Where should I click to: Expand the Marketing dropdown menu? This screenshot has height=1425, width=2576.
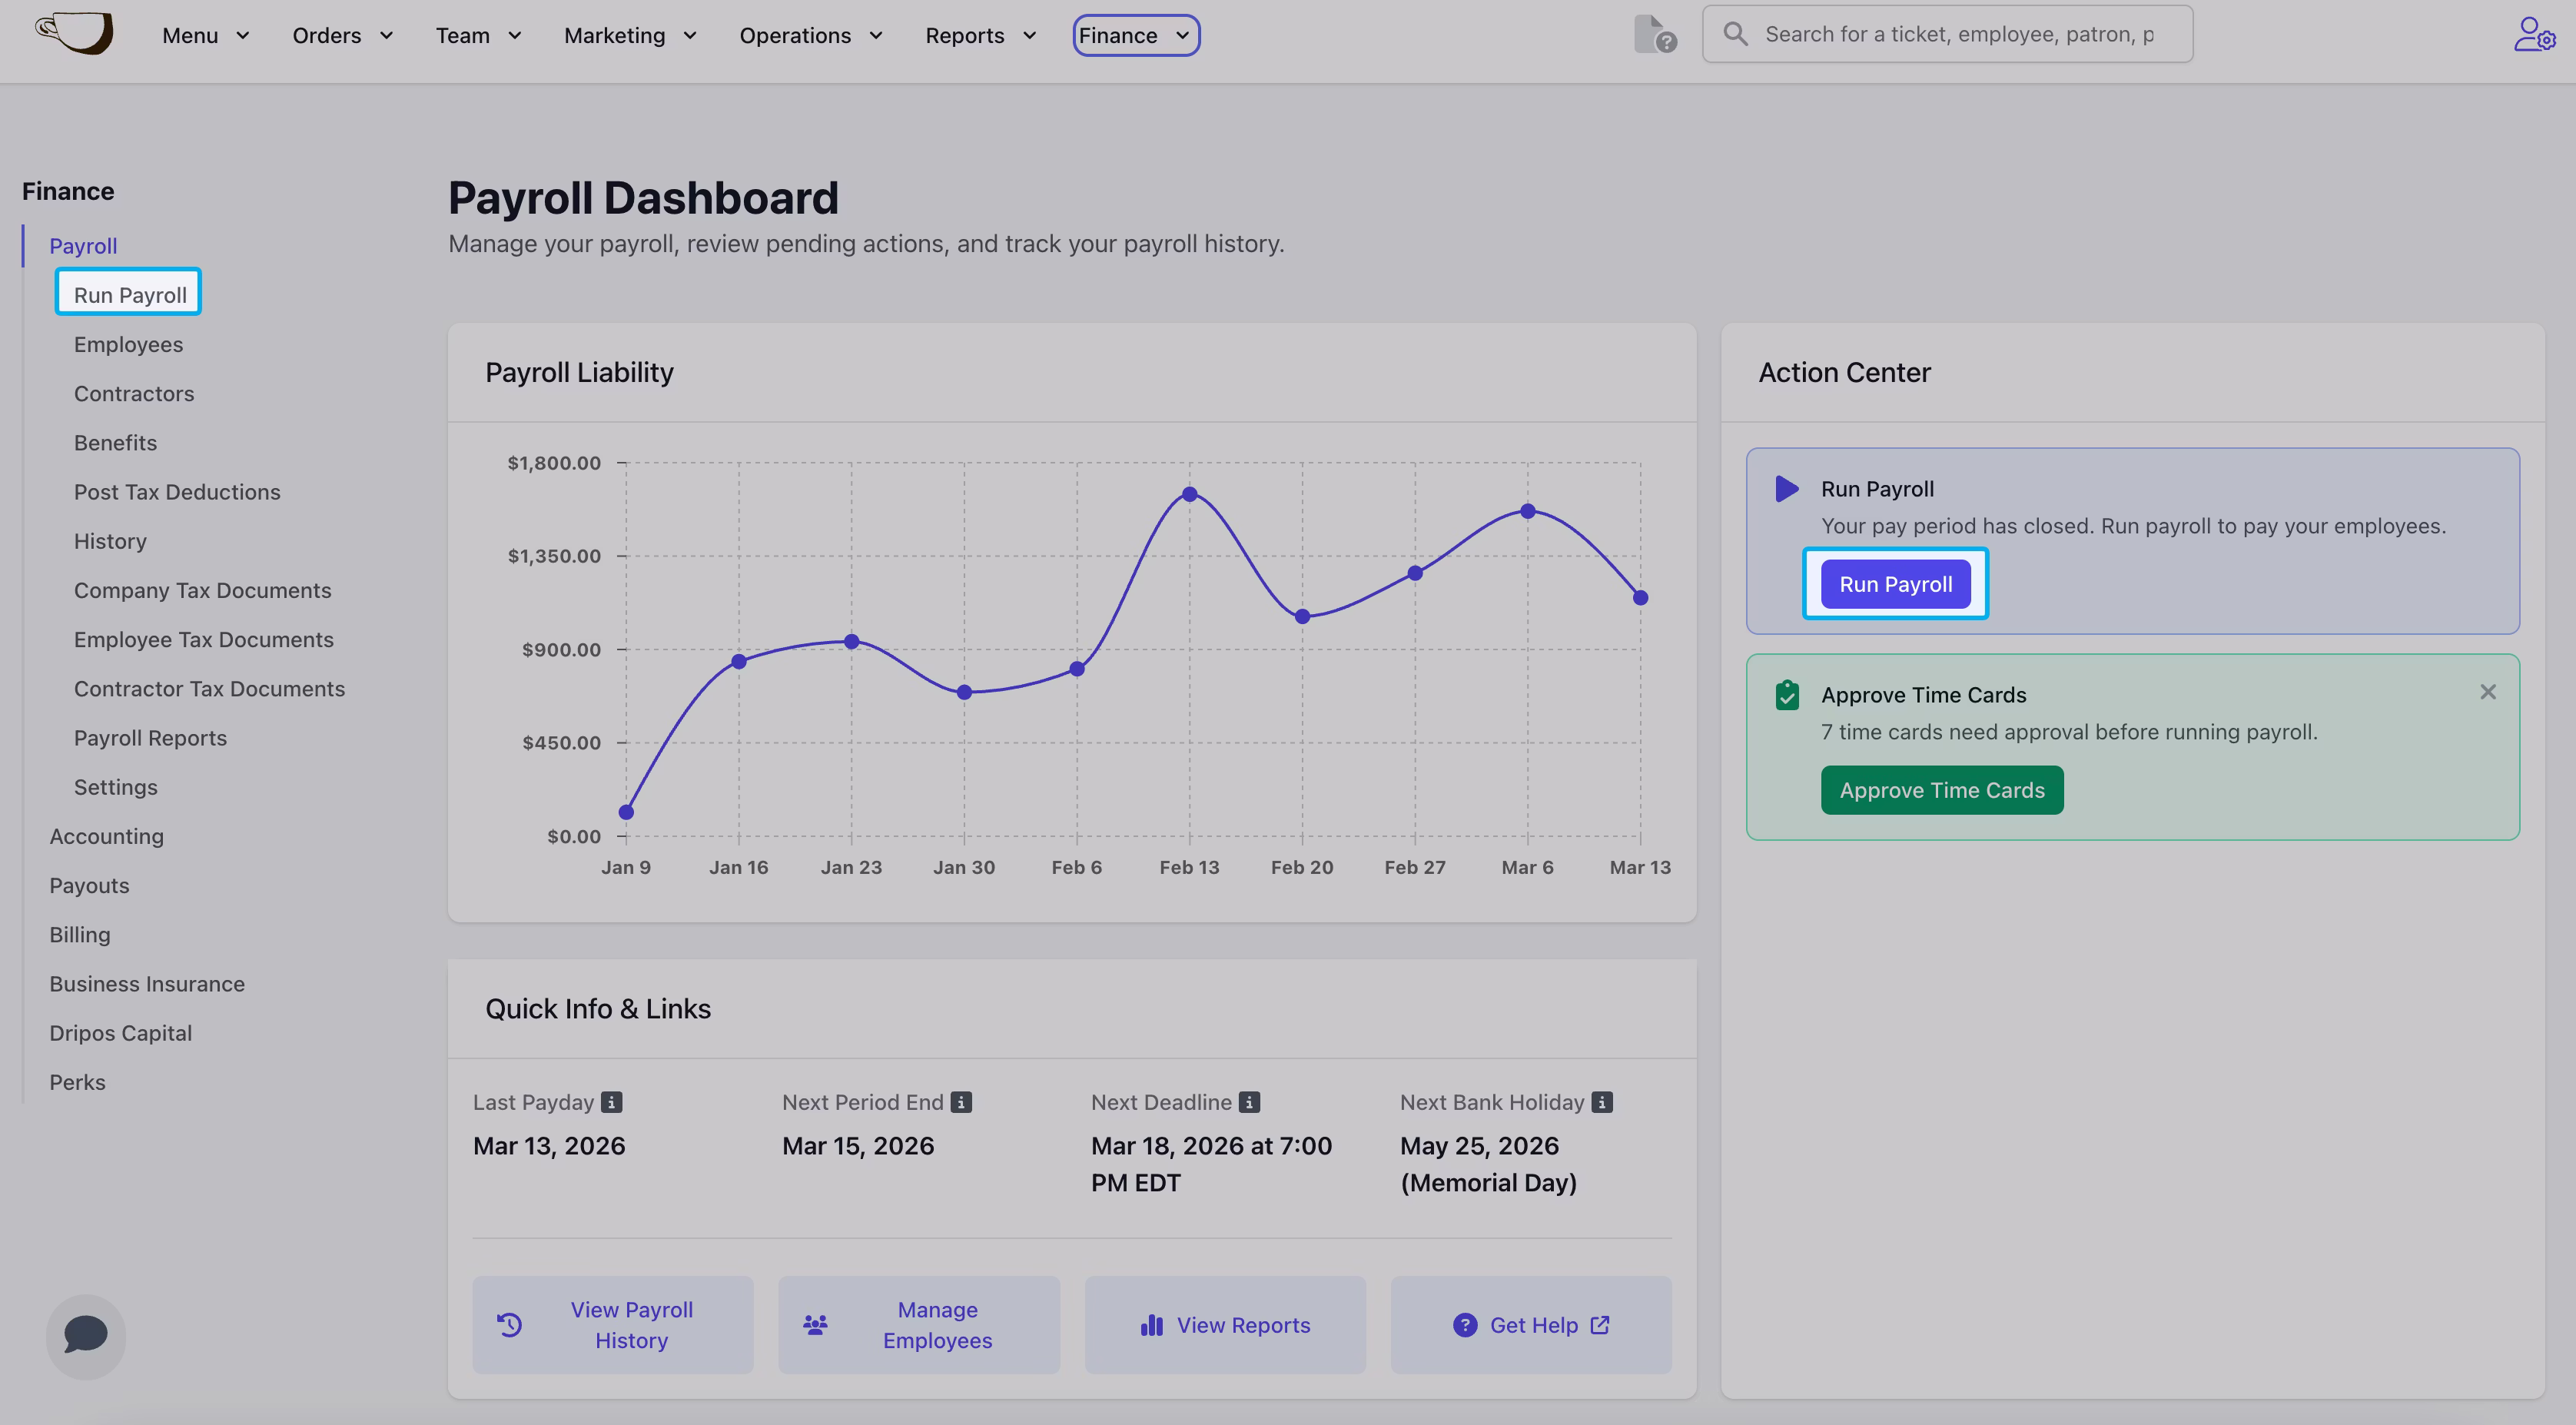(630, 36)
